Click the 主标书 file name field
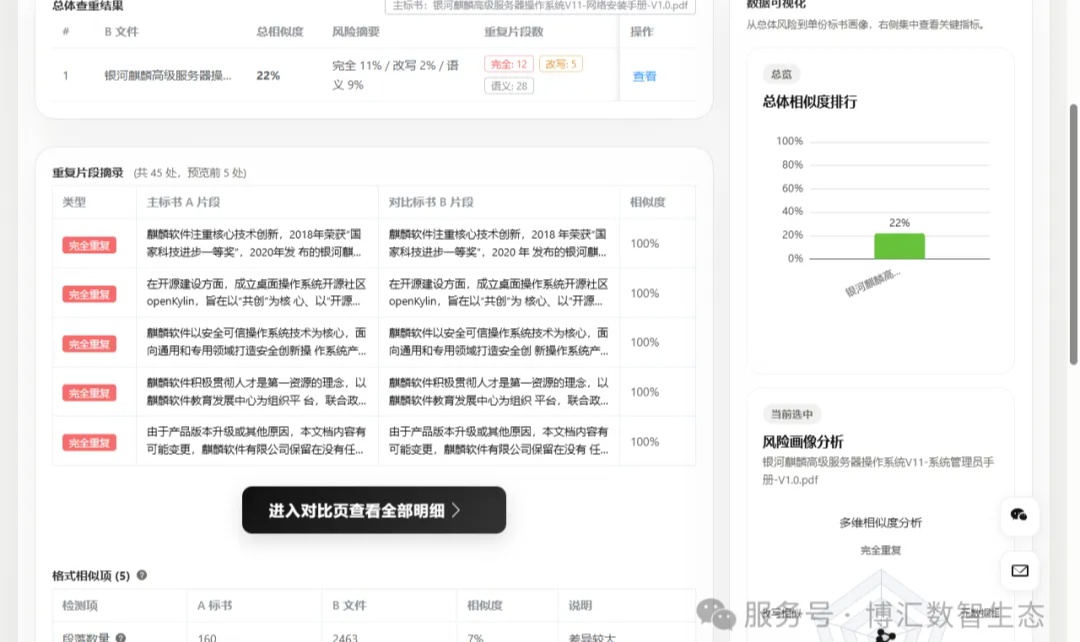The height and width of the screenshot is (642, 1080). tap(540, 6)
